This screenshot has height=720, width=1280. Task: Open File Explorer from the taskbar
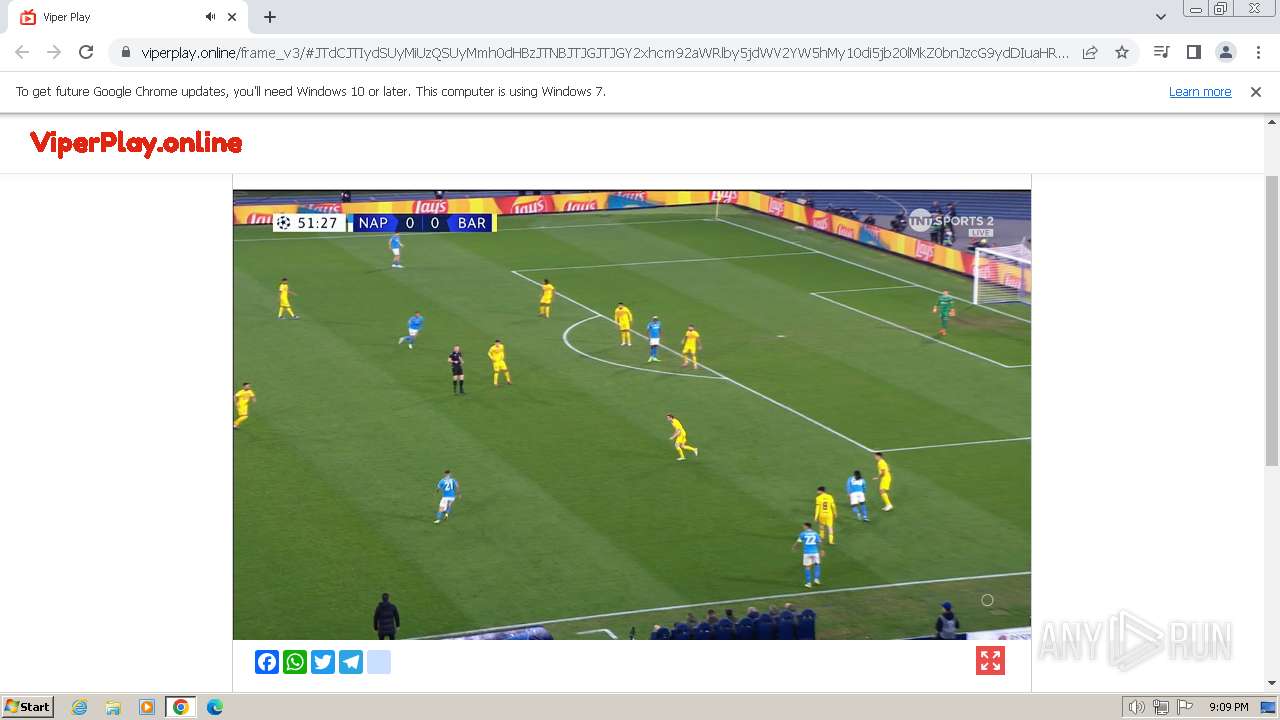point(113,707)
